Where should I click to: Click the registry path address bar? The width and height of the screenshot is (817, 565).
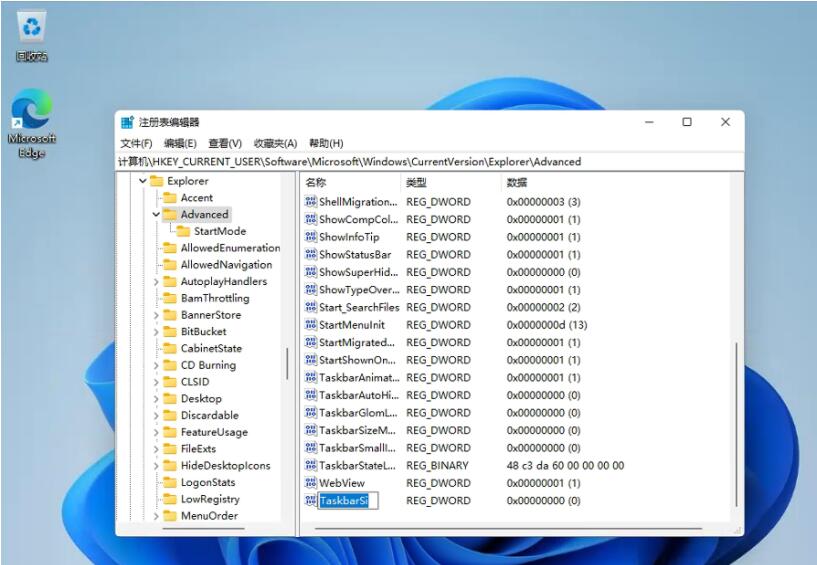pos(429,162)
